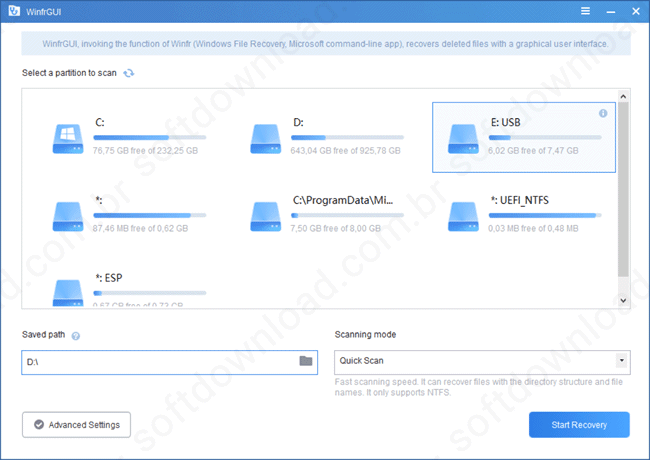Click the ESP usage progress bar
The height and width of the screenshot is (460, 650).
coord(150,293)
